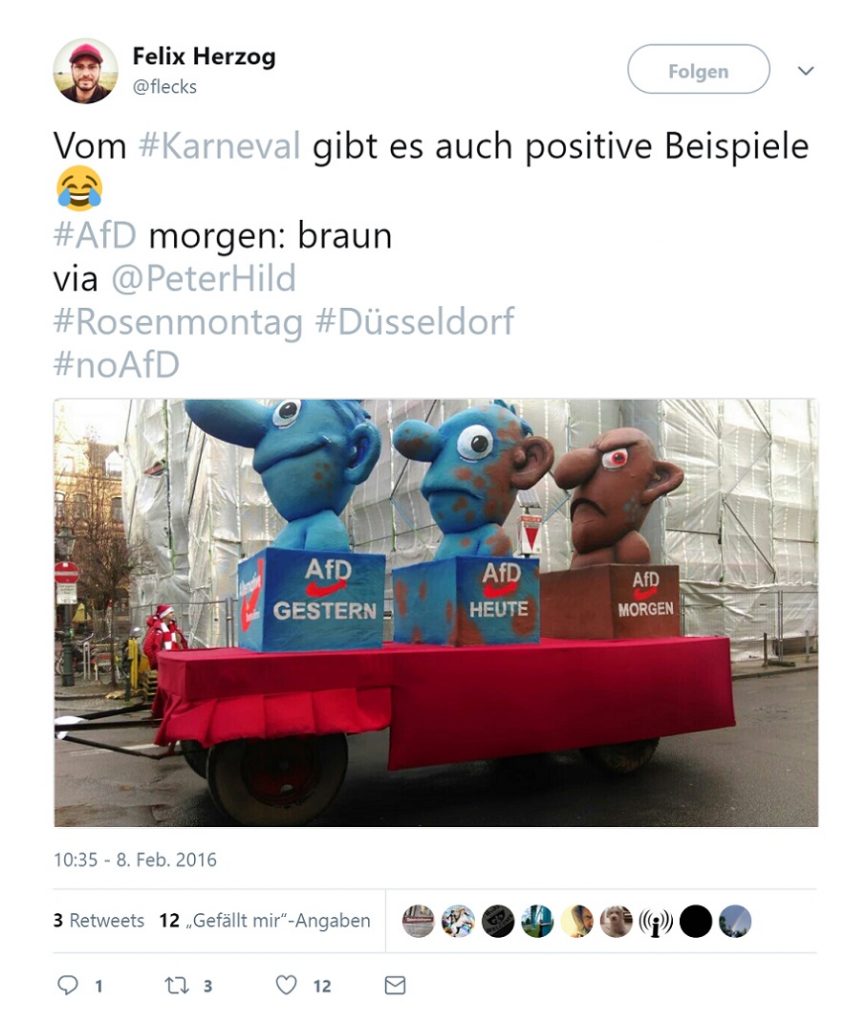Image resolution: width=866 pixels, height=1024 pixels.
Task: Like the tweet with heart icon
Action: (x=286, y=984)
